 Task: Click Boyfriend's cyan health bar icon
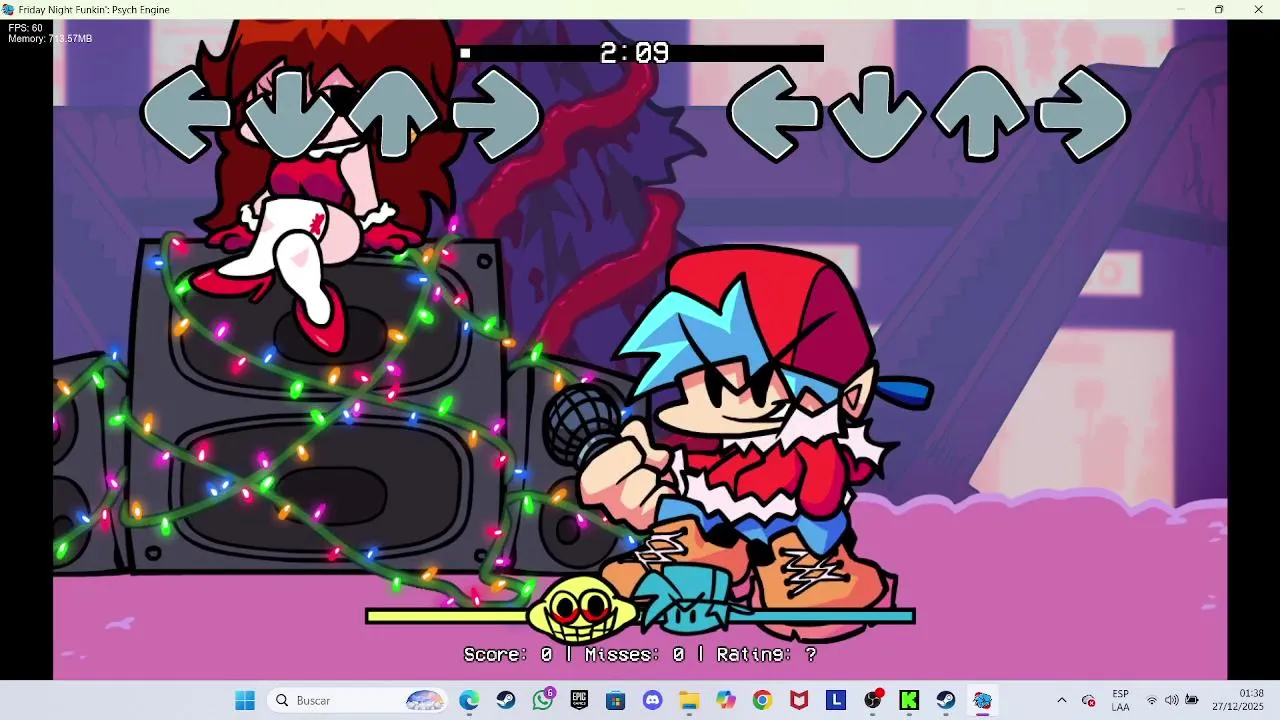click(690, 600)
